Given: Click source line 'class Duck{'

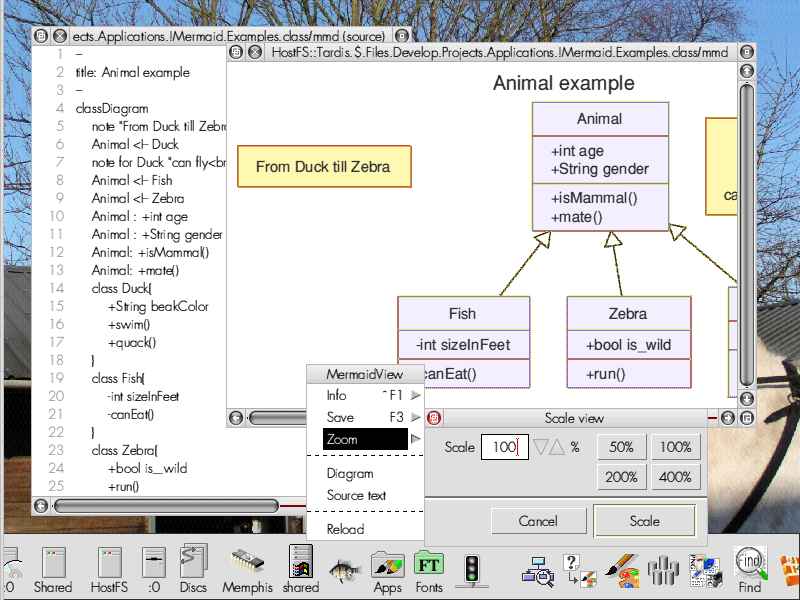Looking at the screenshot, I should pos(121,289).
